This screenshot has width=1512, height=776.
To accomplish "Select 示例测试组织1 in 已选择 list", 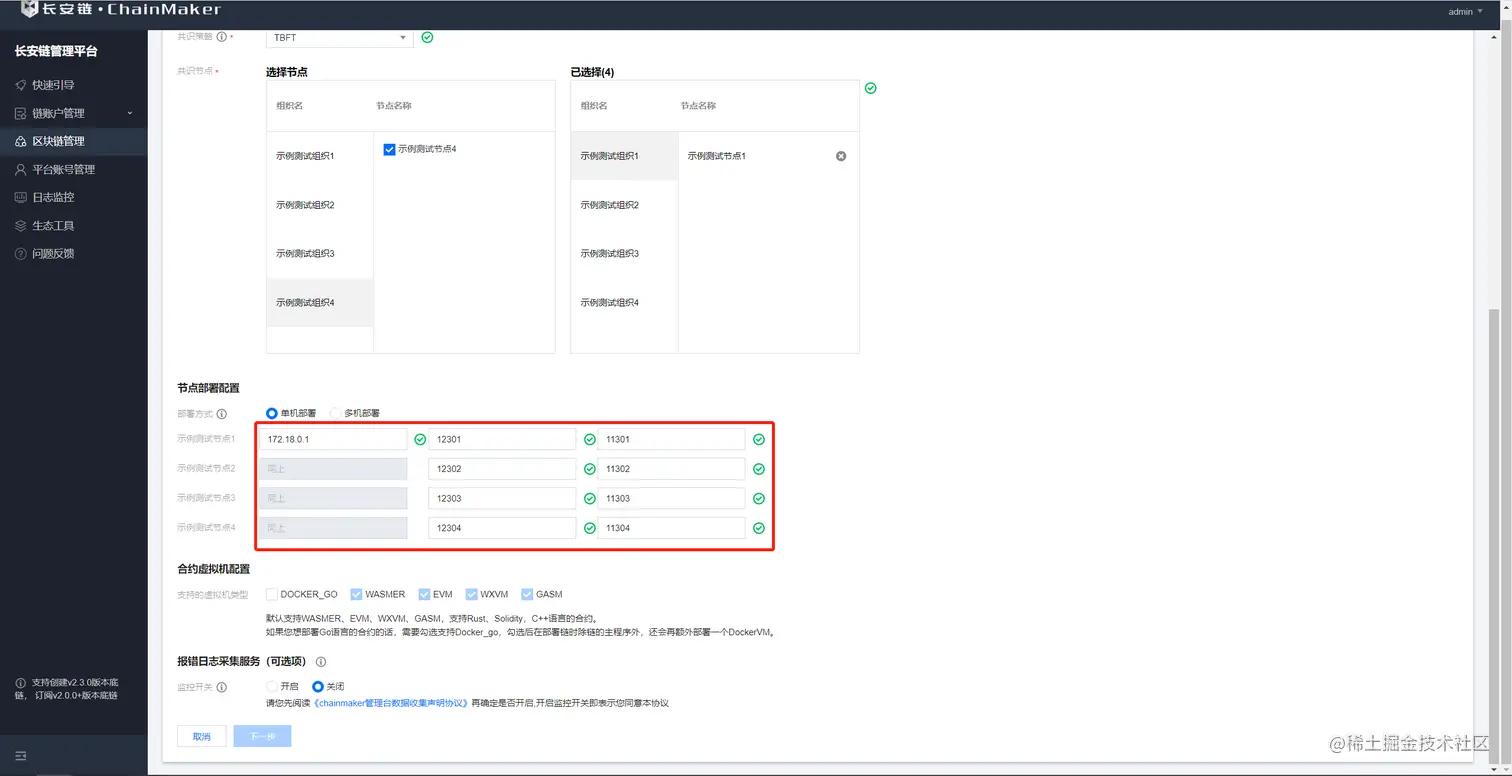I will click(x=624, y=156).
